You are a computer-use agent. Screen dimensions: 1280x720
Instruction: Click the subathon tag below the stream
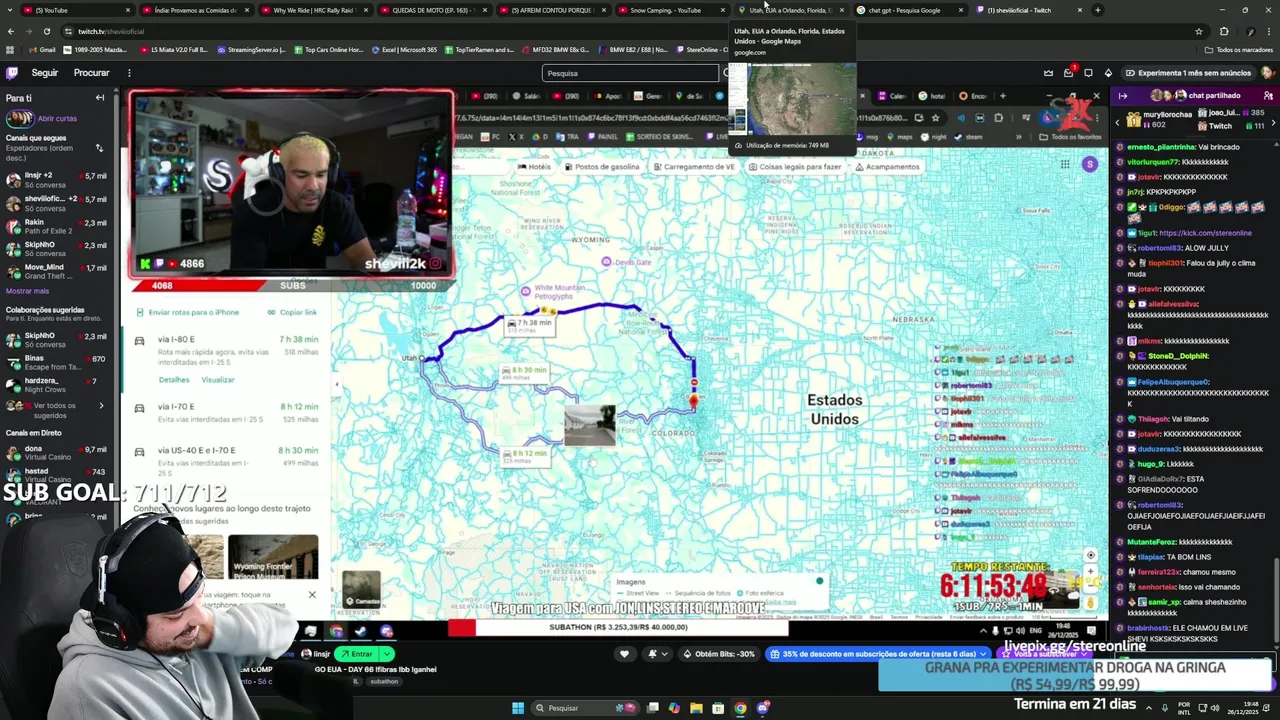point(383,682)
